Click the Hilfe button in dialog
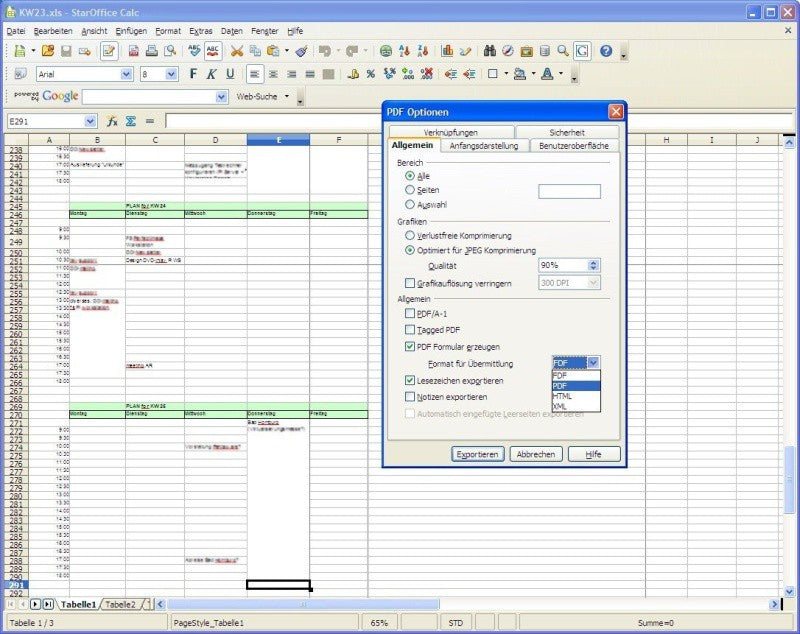This screenshot has width=800, height=634. pos(594,454)
